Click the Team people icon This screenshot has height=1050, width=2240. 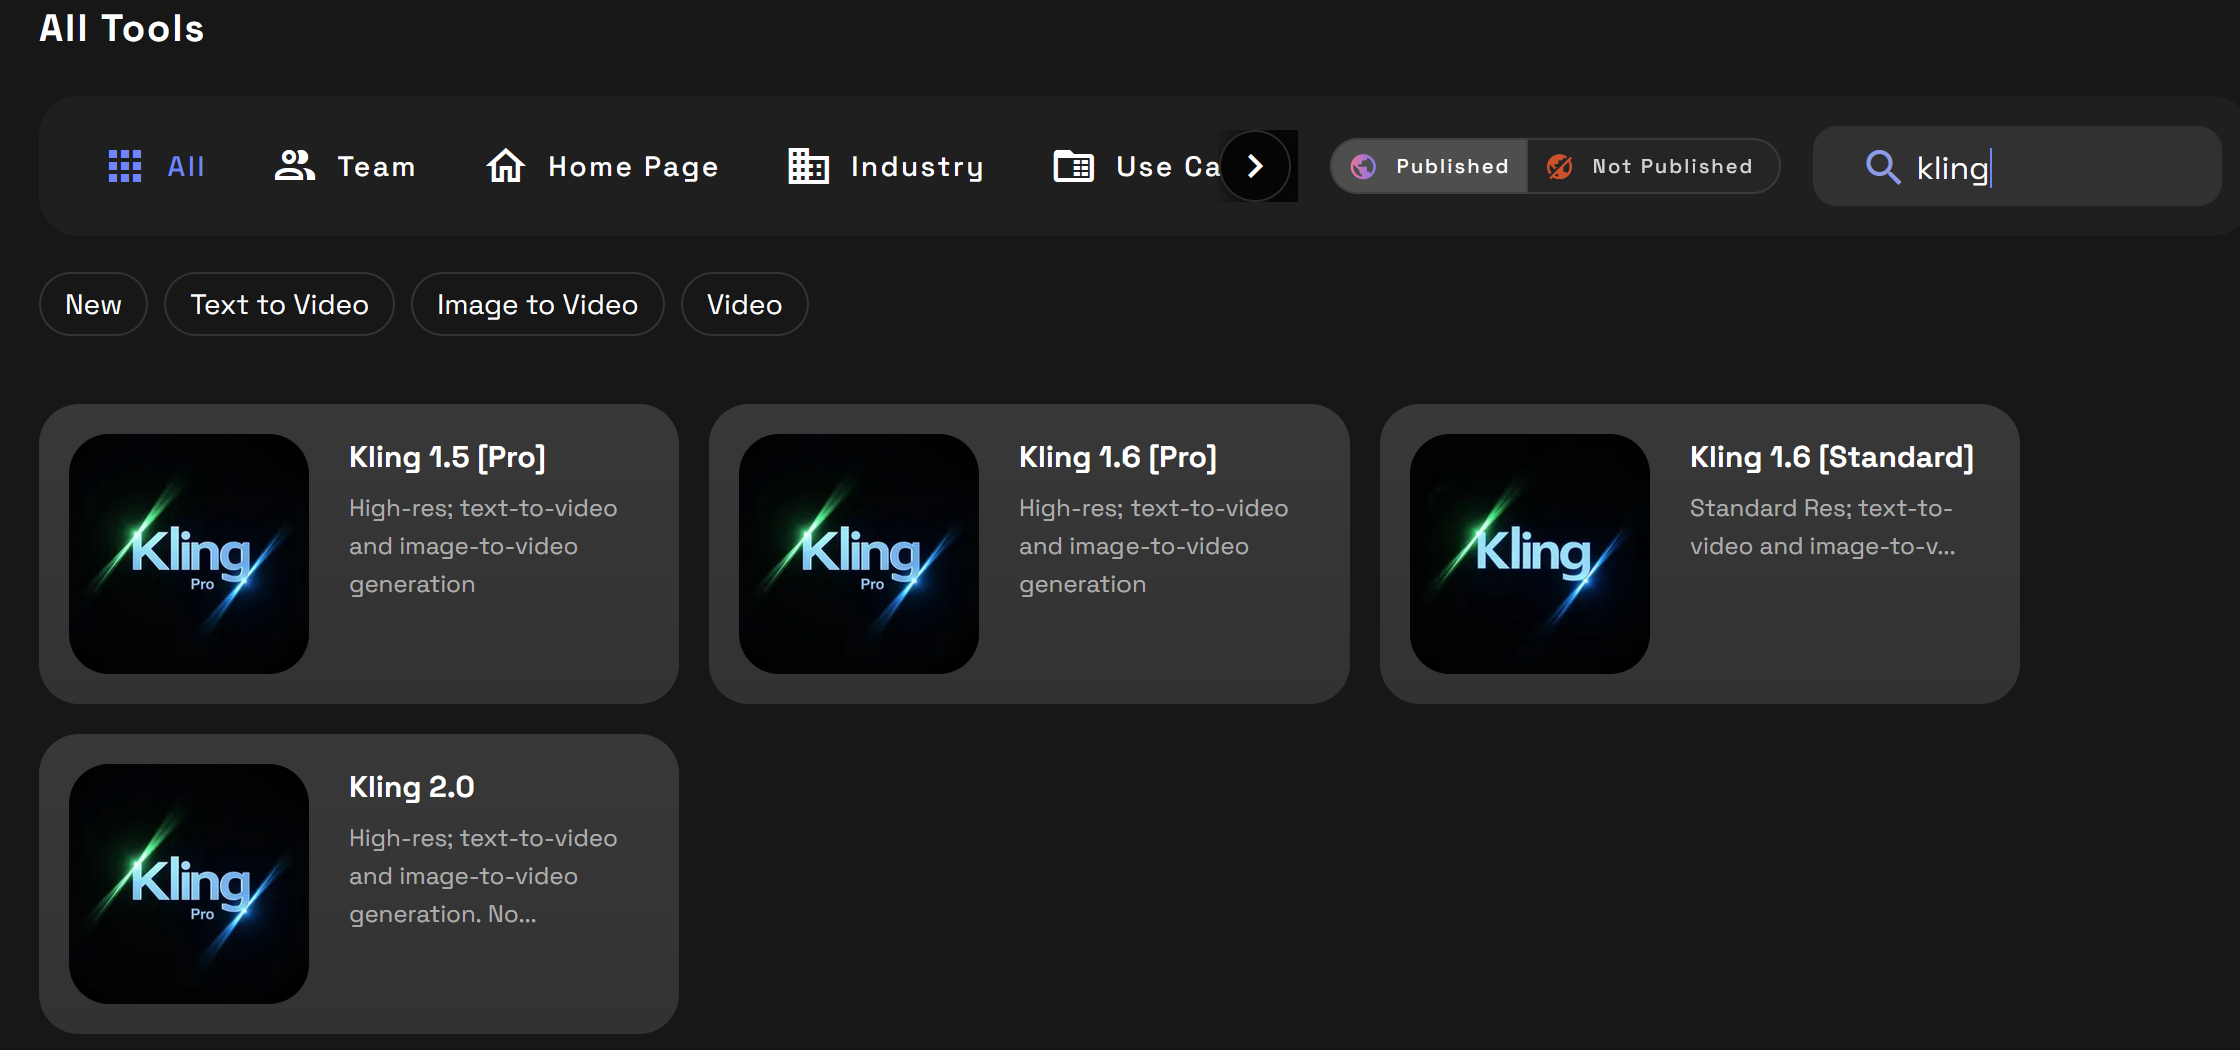click(x=295, y=166)
